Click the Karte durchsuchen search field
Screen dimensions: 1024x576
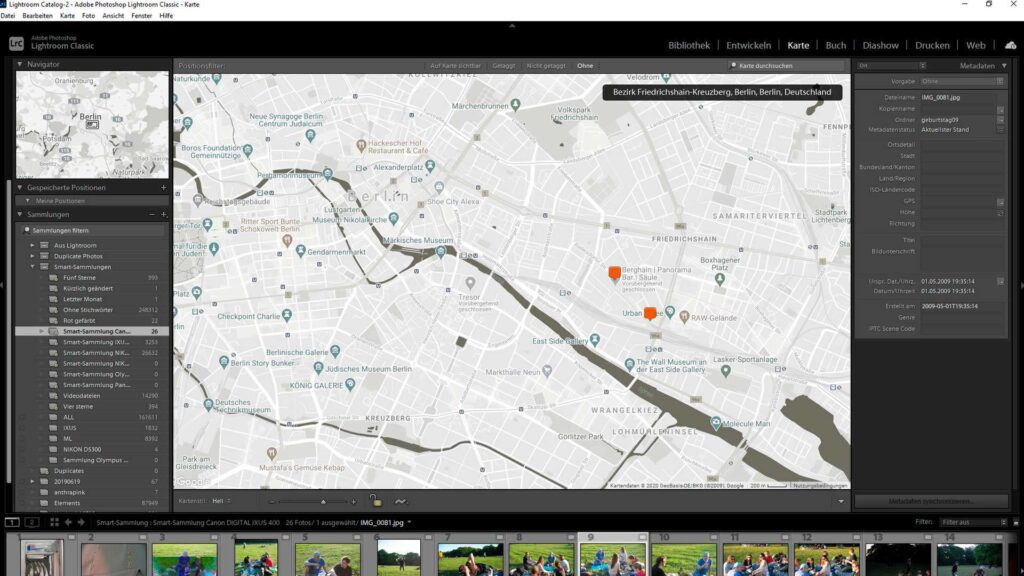point(786,66)
